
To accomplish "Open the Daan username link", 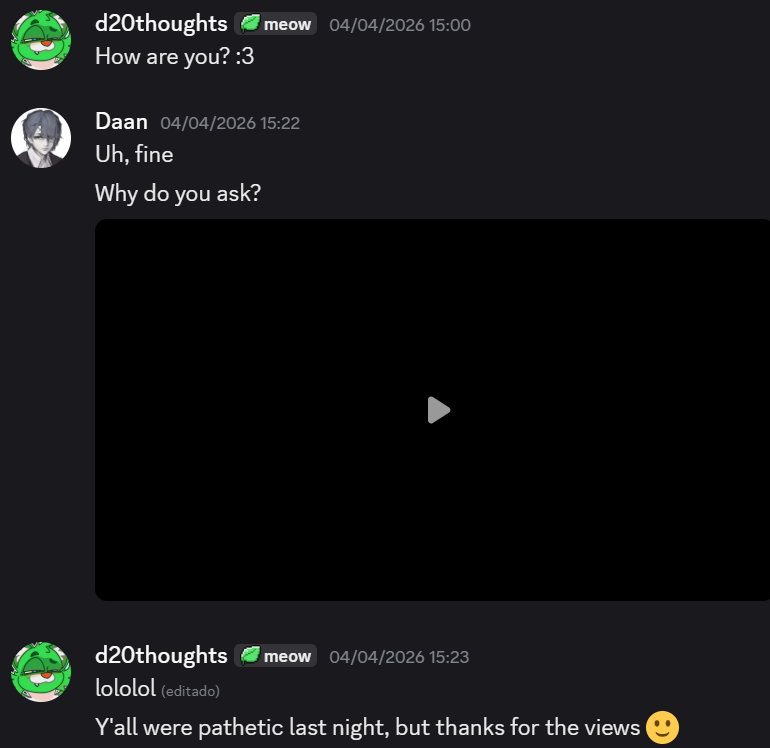I will [x=121, y=122].
